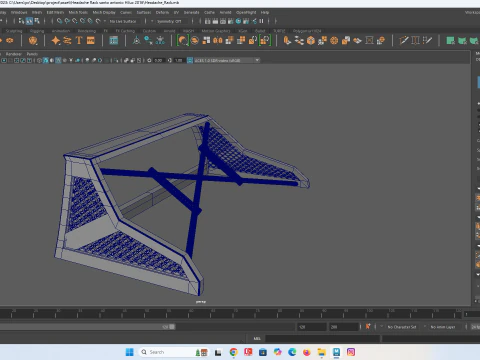Click the orange four-pointed star shelf icon

click(56, 41)
